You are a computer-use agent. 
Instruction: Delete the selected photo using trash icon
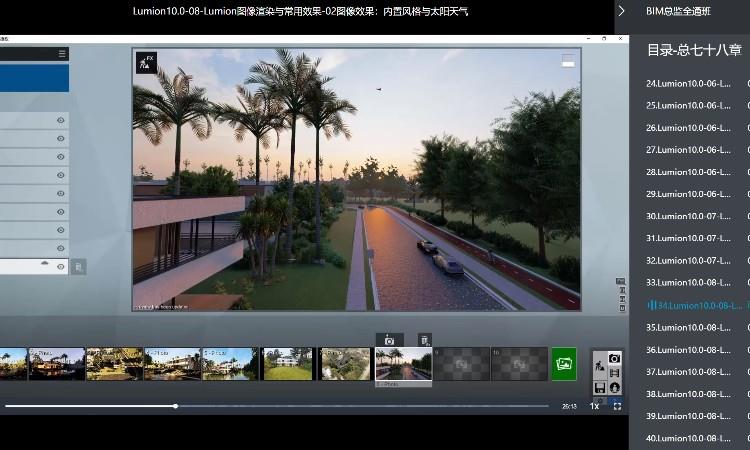[x=424, y=340]
